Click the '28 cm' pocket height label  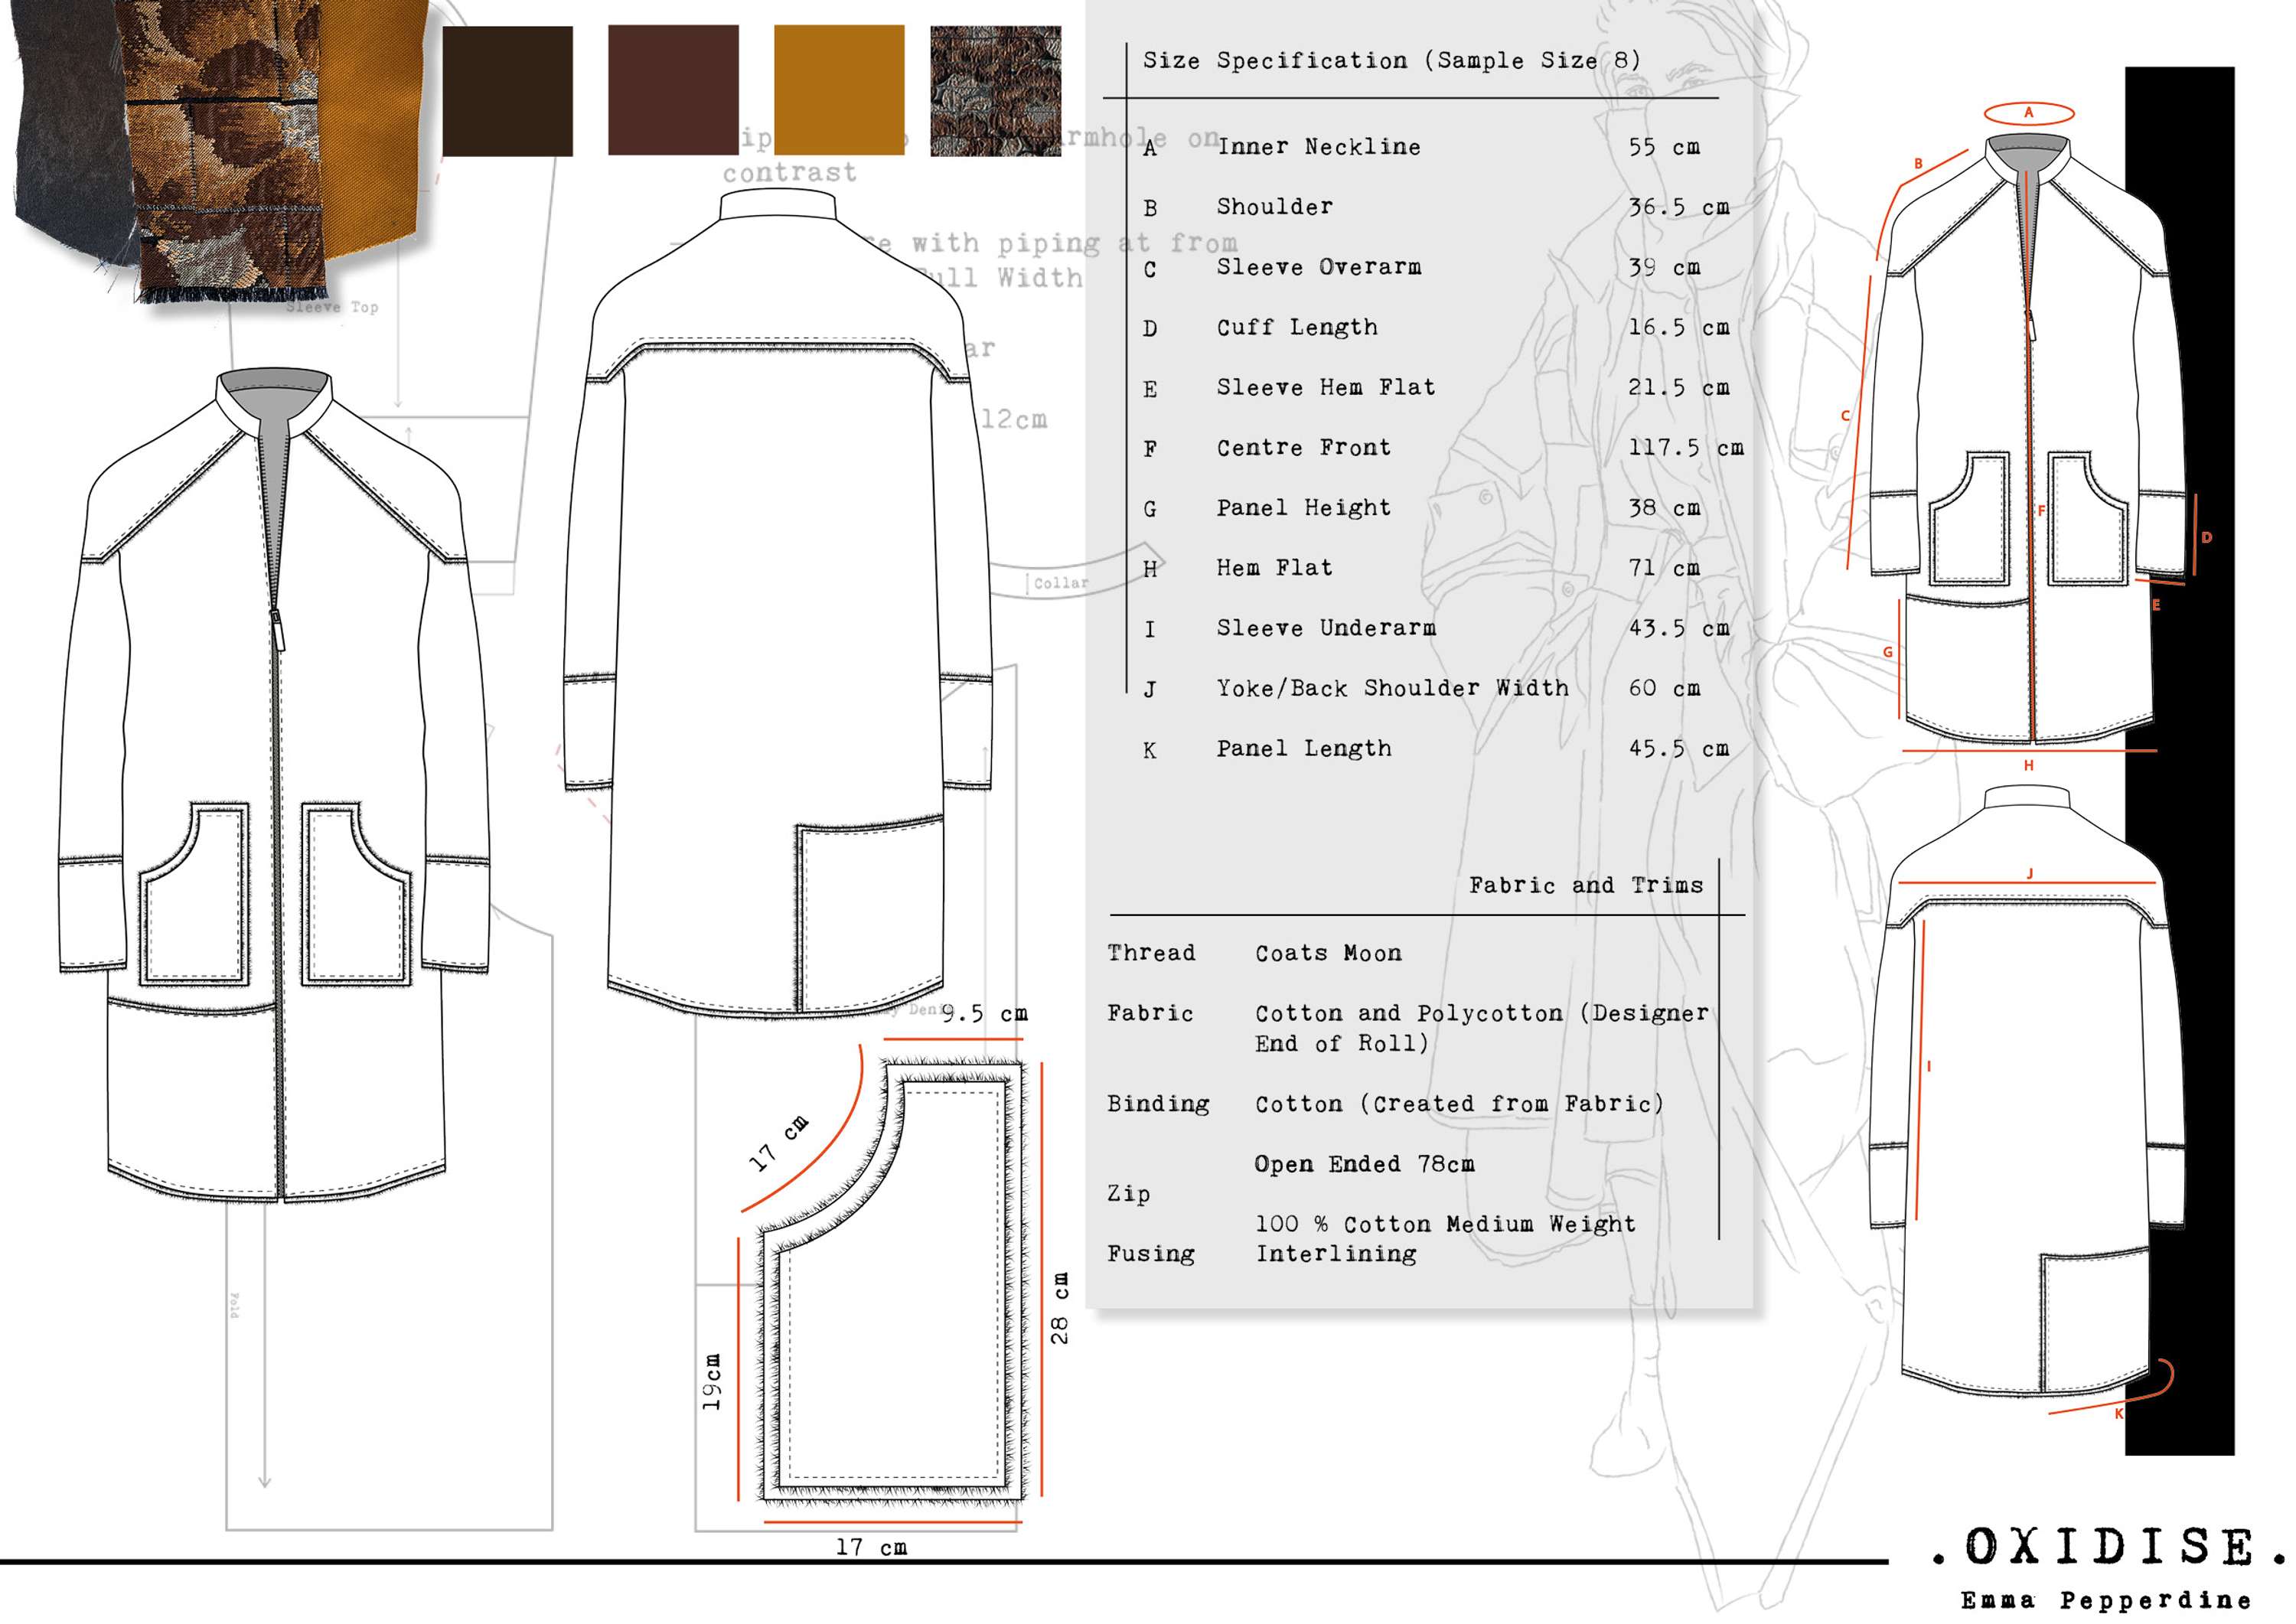click(x=1059, y=1308)
